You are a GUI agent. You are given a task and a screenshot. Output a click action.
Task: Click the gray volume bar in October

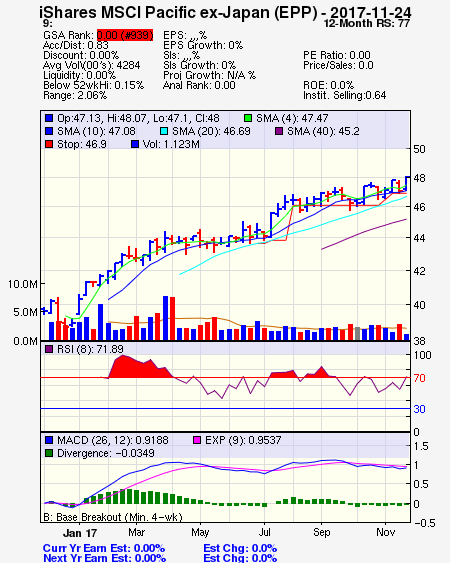357,334
